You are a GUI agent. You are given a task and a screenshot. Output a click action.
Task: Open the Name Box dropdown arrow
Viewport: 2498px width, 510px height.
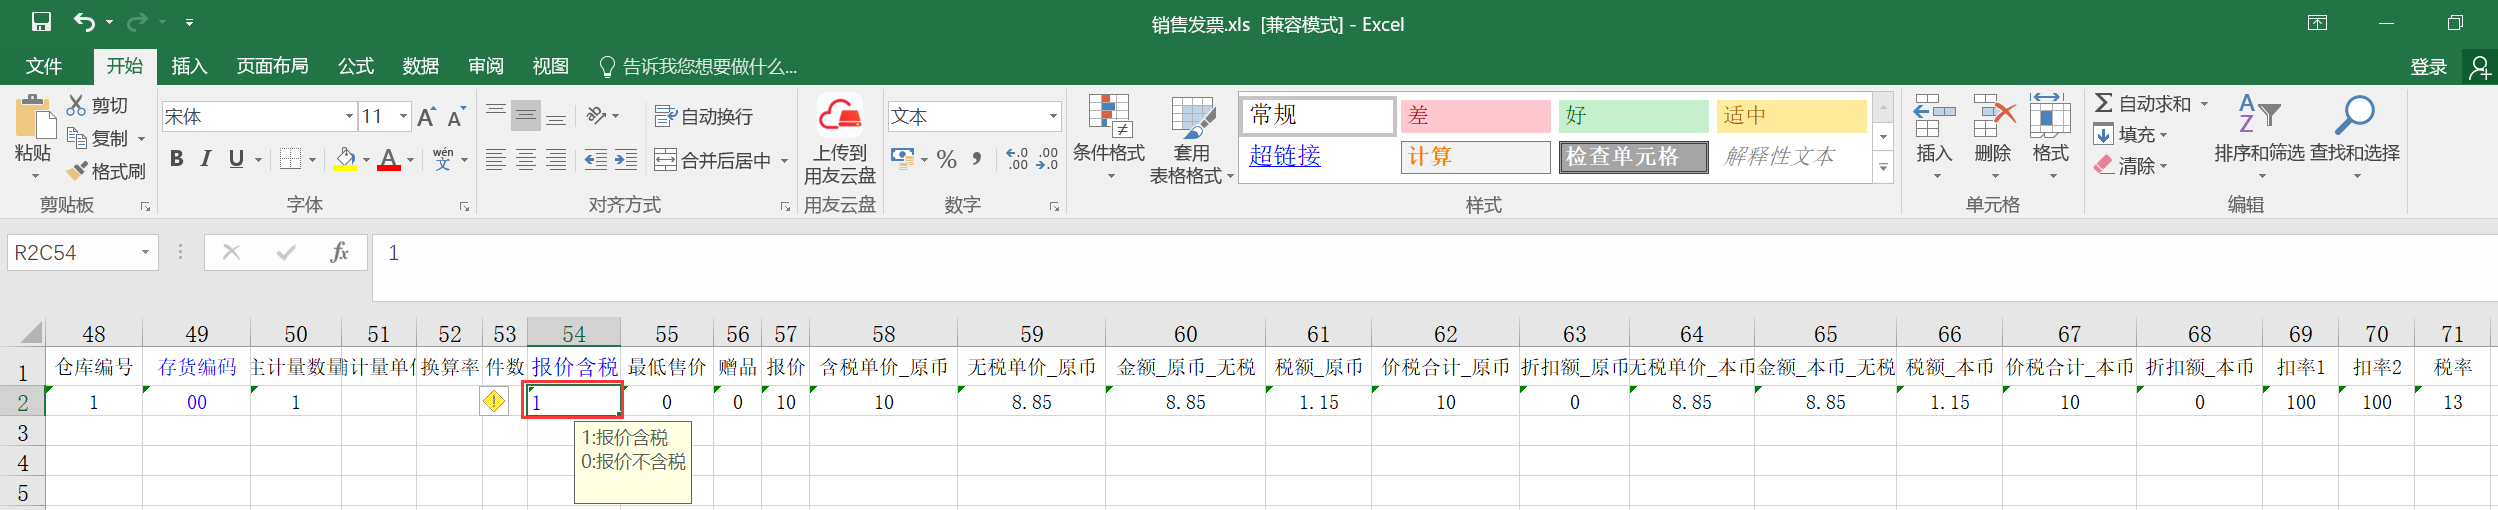[145, 253]
